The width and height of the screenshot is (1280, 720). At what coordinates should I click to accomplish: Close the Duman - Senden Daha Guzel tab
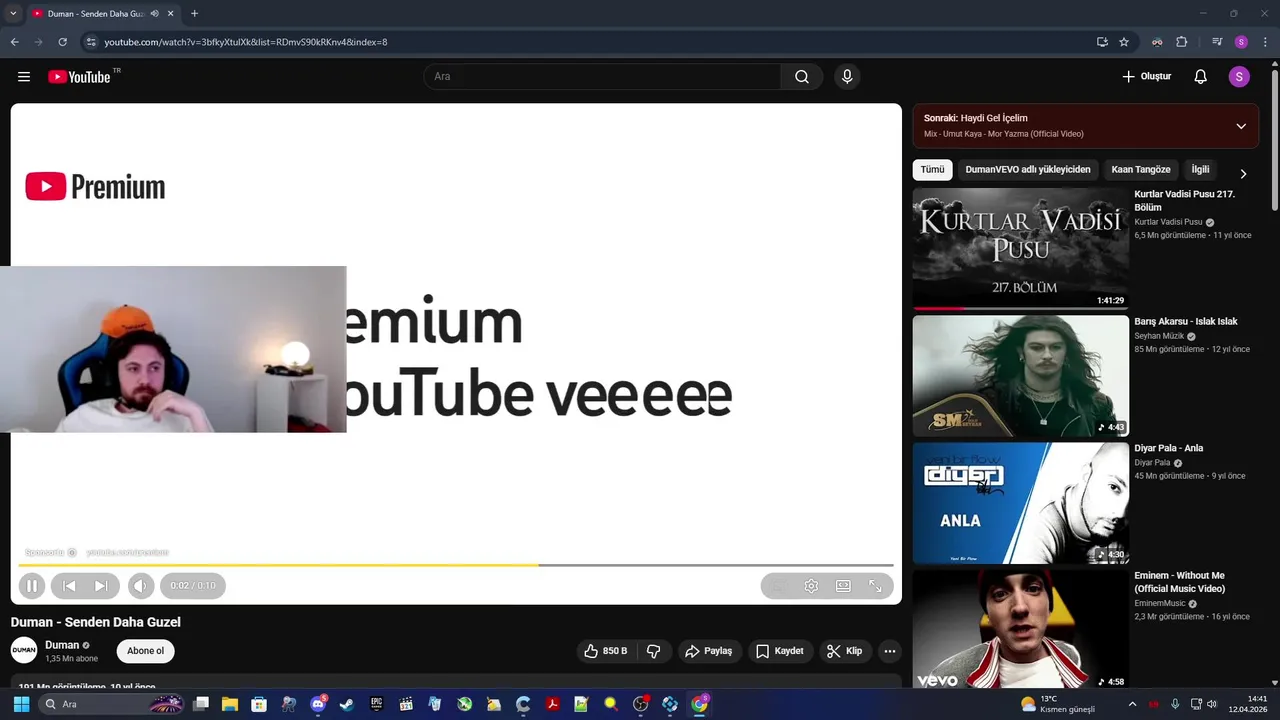(x=170, y=13)
